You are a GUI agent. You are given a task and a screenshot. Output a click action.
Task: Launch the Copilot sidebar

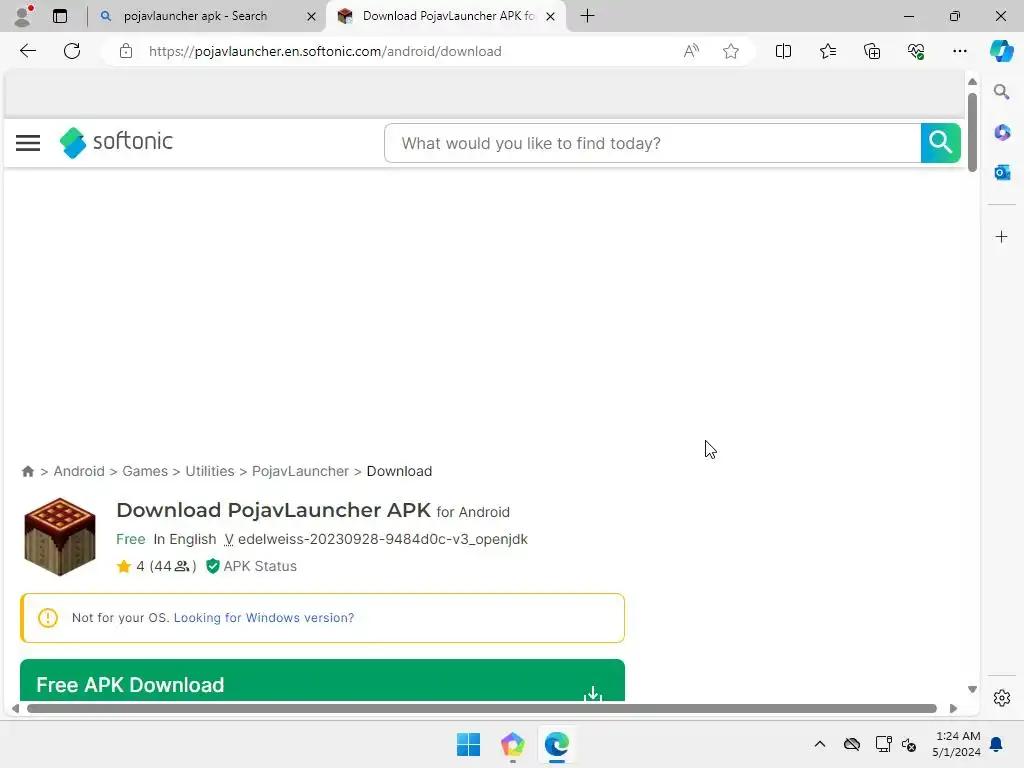[x=1001, y=51]
